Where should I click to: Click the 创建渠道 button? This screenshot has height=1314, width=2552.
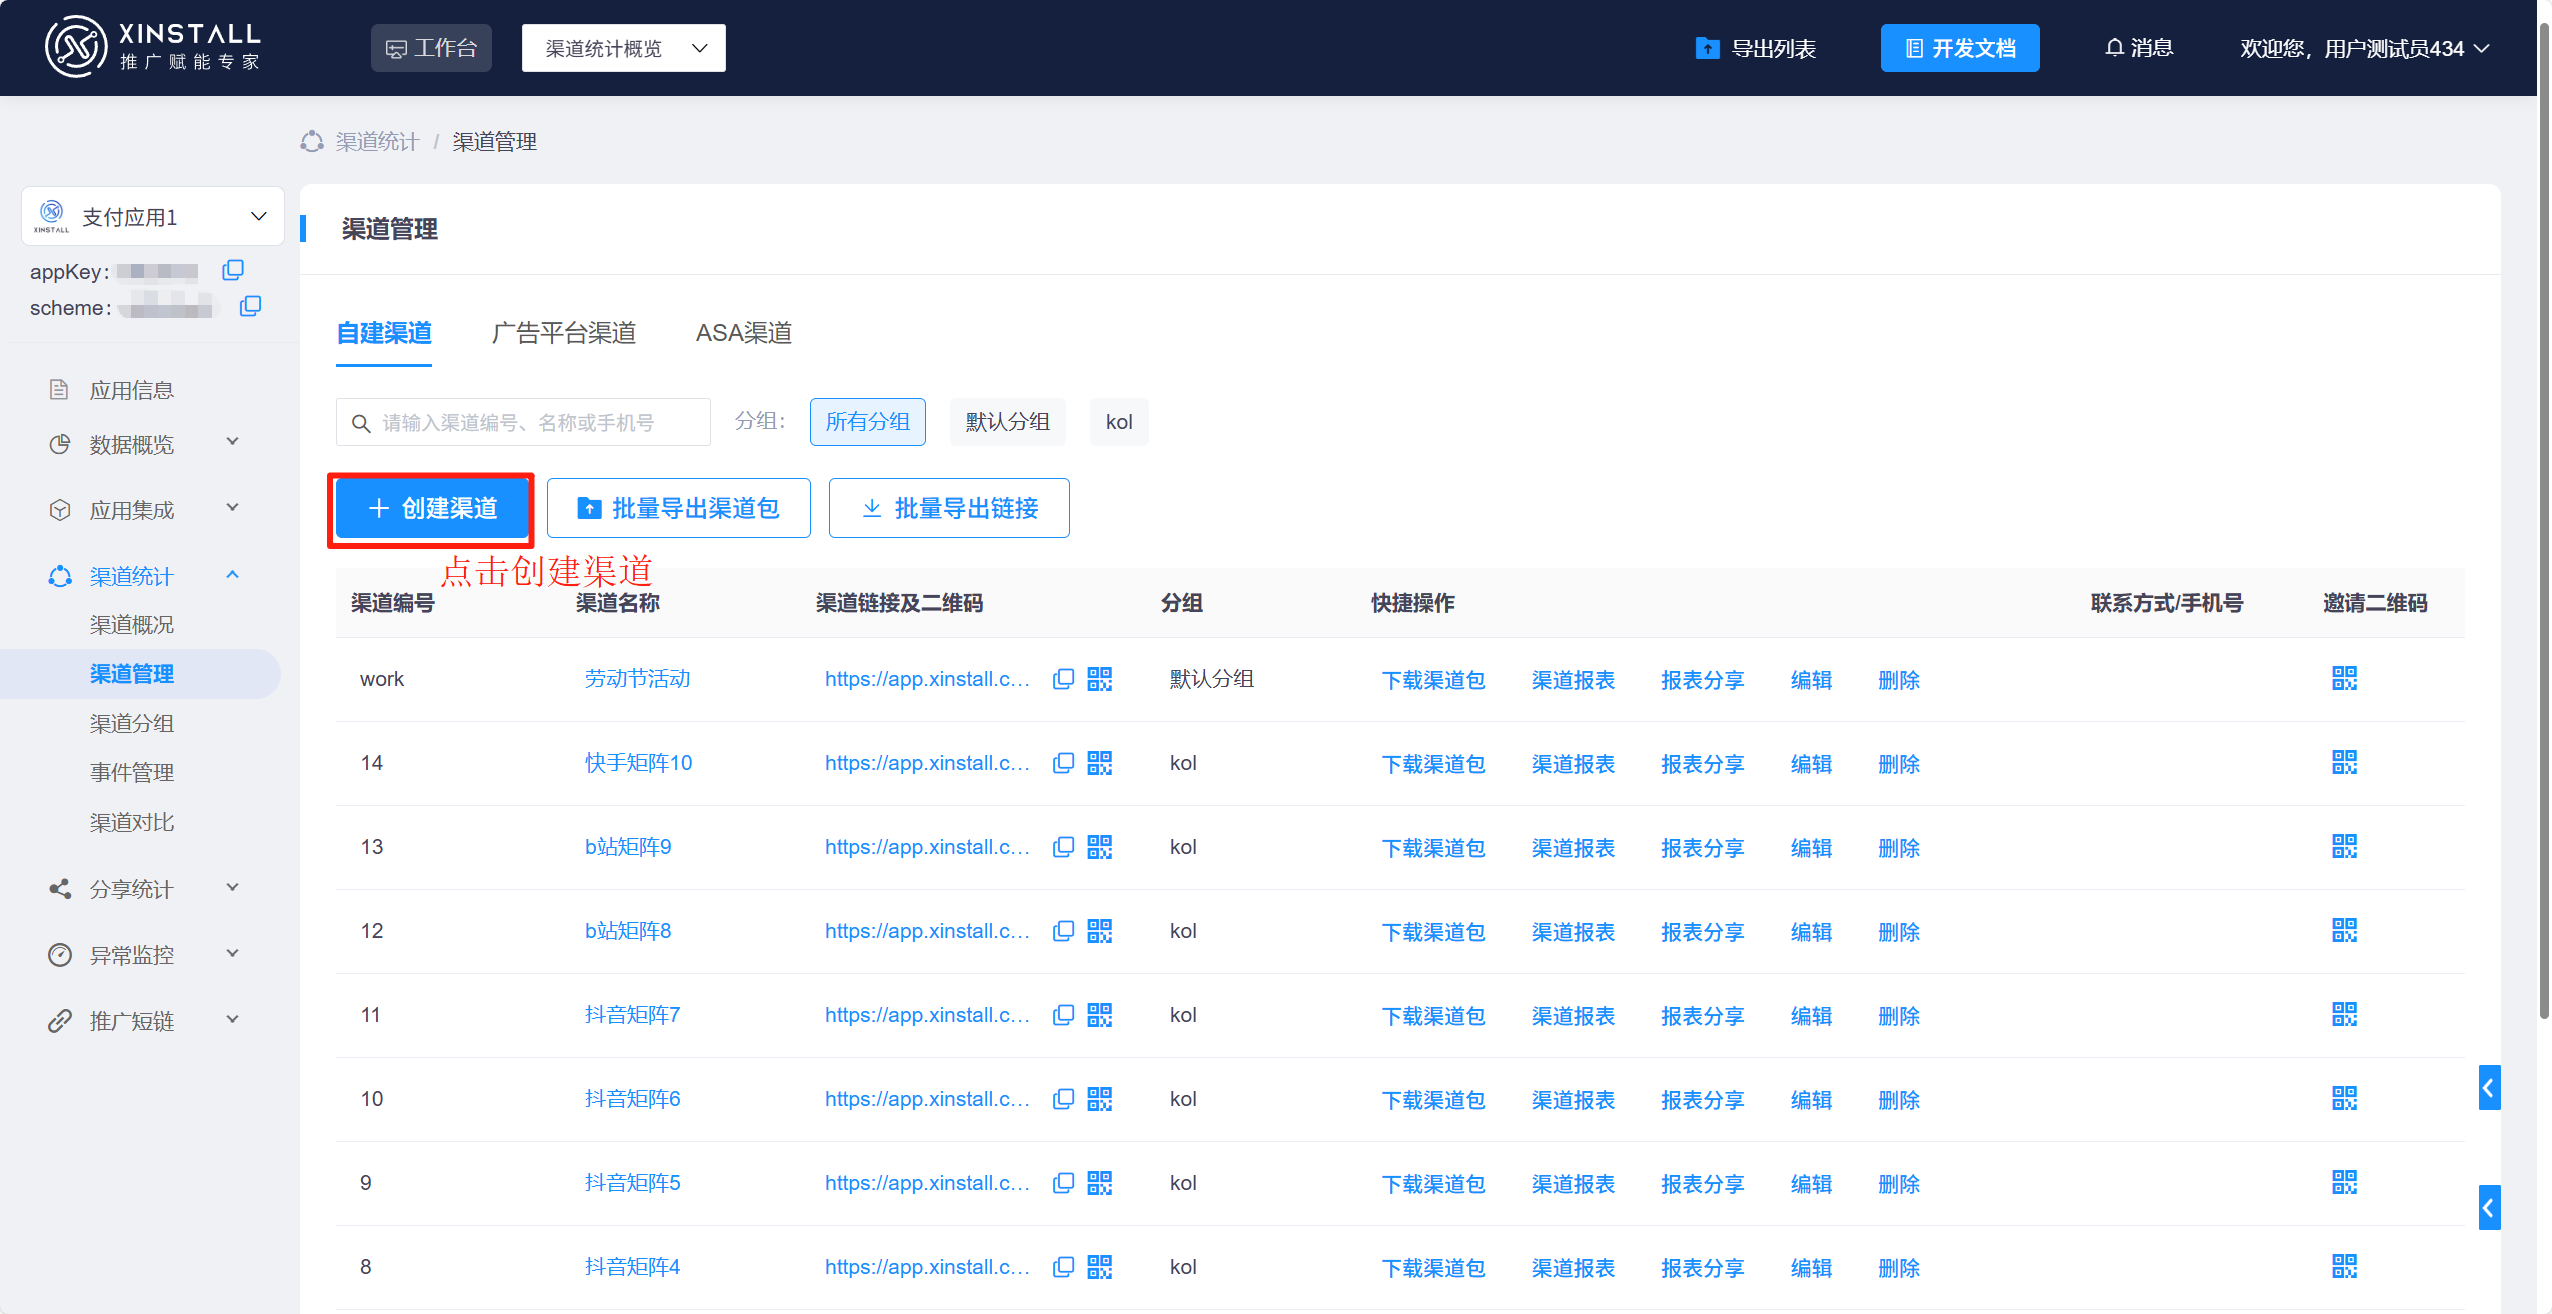pos(432,509)
